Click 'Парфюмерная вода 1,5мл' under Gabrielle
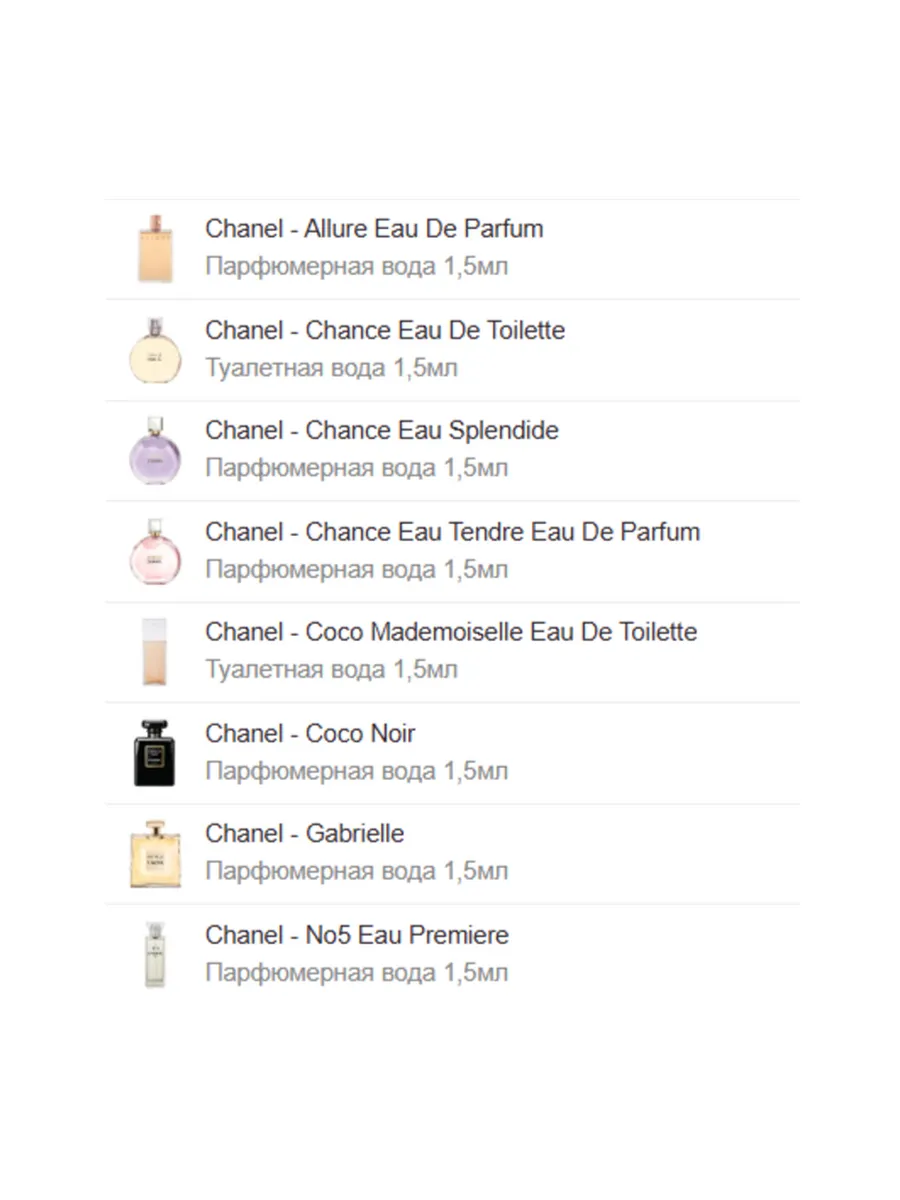Image resolution: width=900 pixels, height=1200 pixels. click(x=356, y=871)
